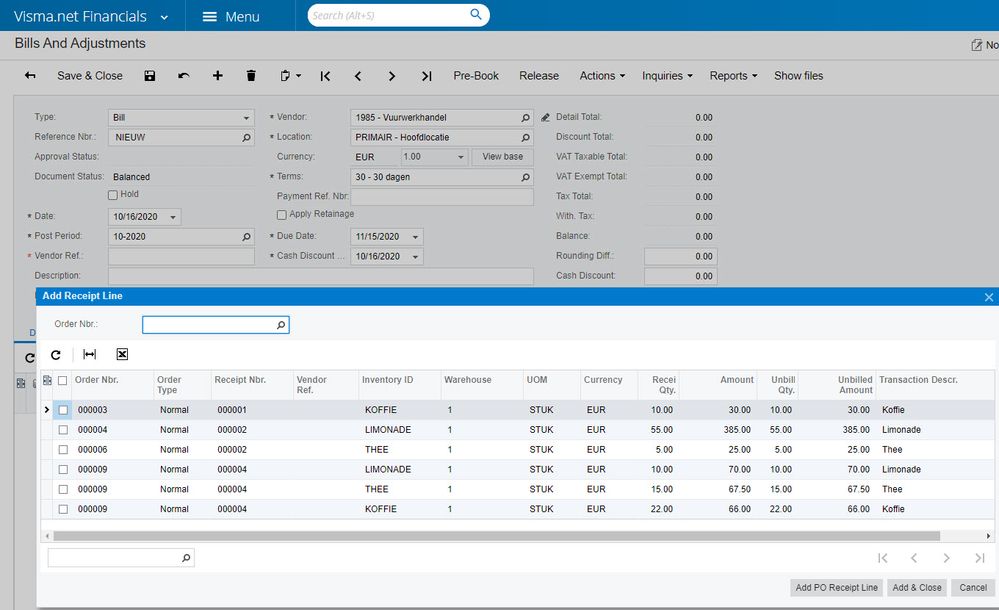Image resolution: width=999 pixels, height=610 pixels.
Task: Click the Add new record plus icon
Action: coord(217,76)
